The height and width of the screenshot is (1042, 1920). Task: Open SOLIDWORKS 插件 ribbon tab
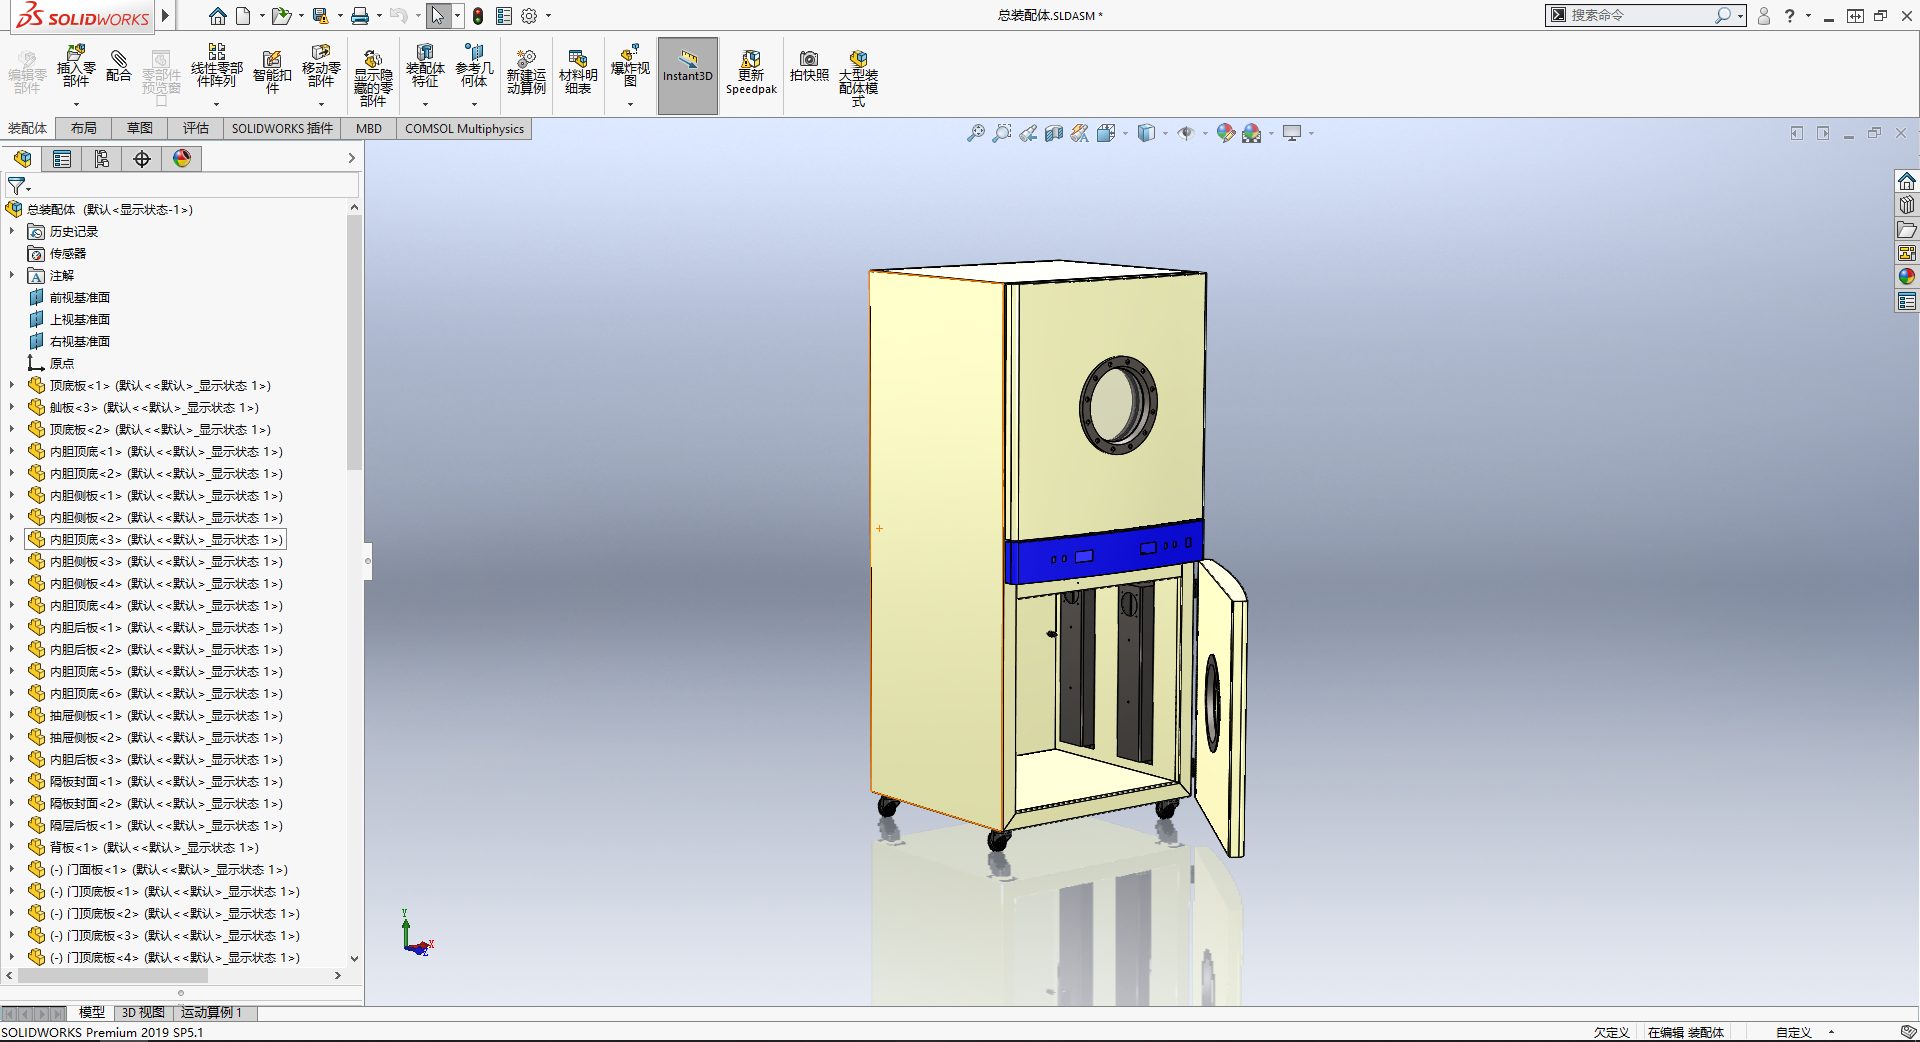pos(282,128)
